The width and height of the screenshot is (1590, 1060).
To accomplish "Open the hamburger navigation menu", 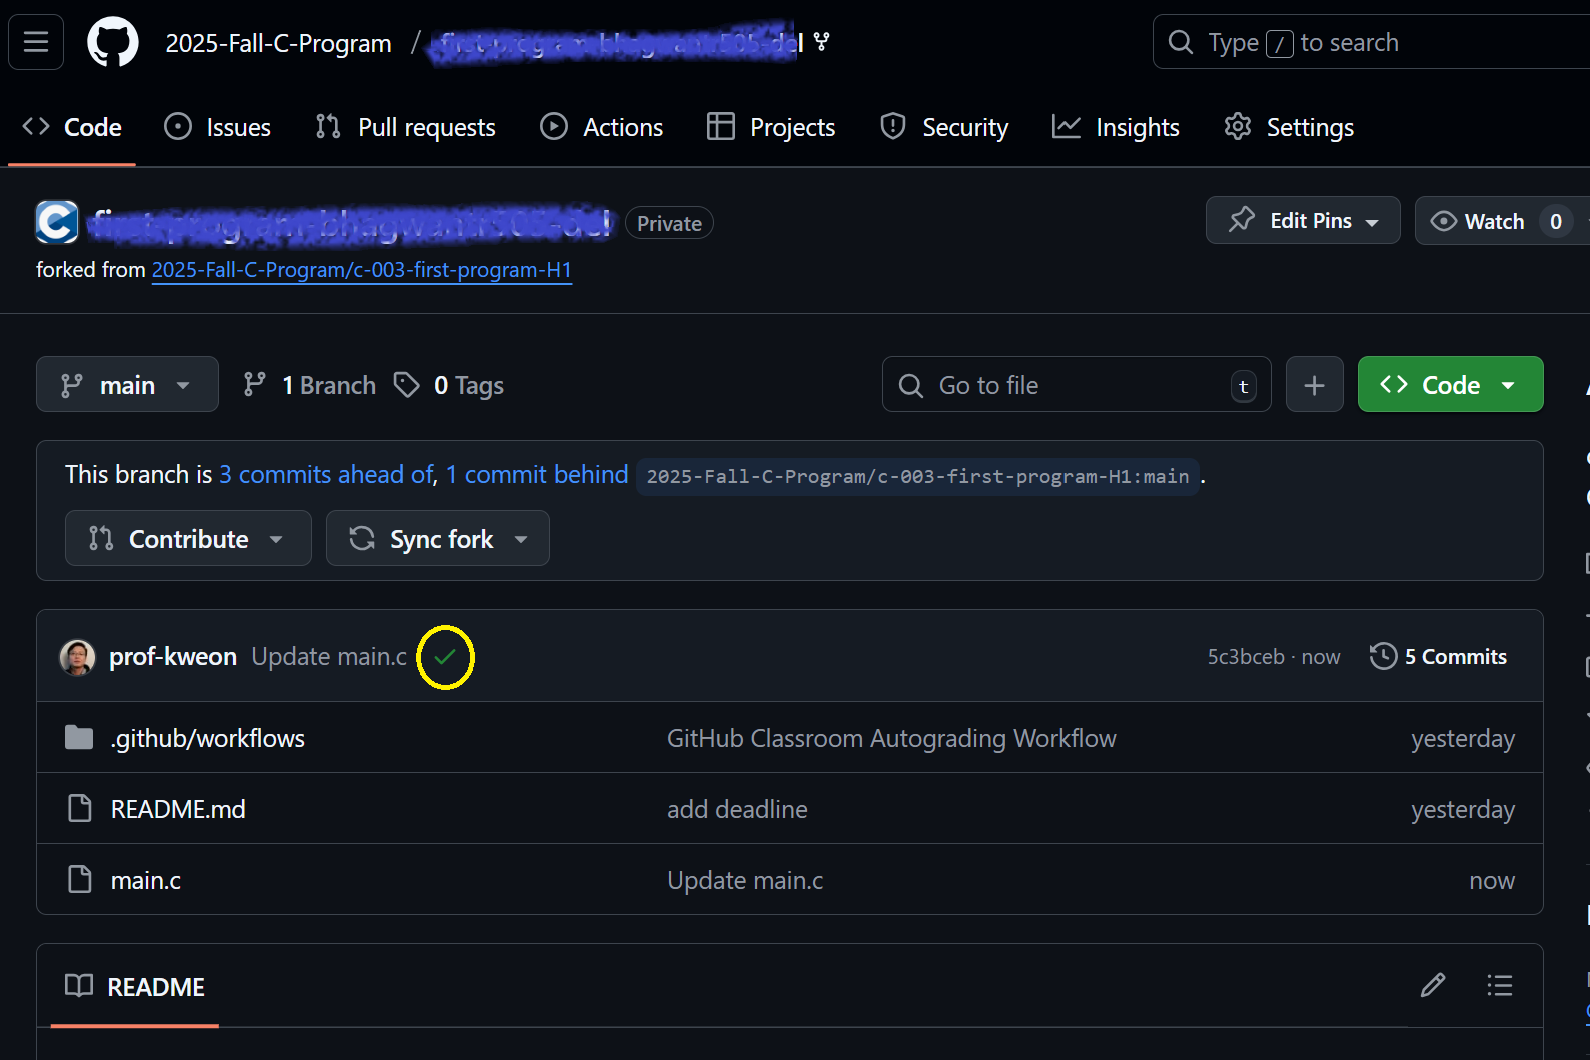I will (x=36, y=42).
